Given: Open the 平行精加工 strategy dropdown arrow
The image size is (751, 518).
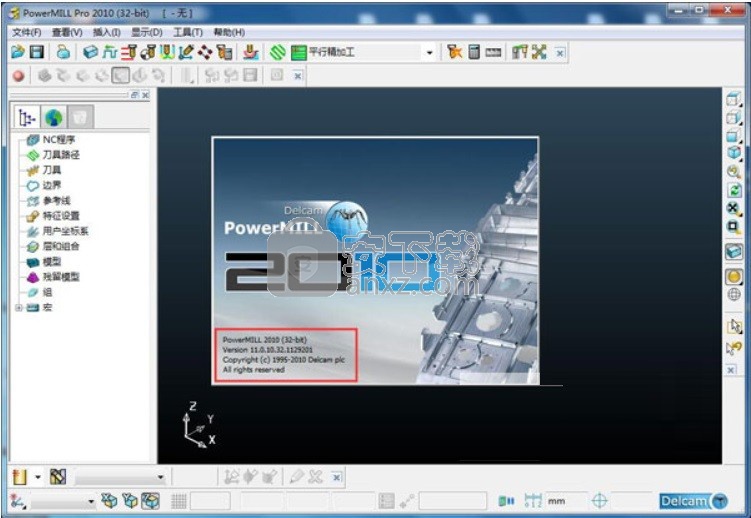Looking at the screenshot, I should 429,52.
